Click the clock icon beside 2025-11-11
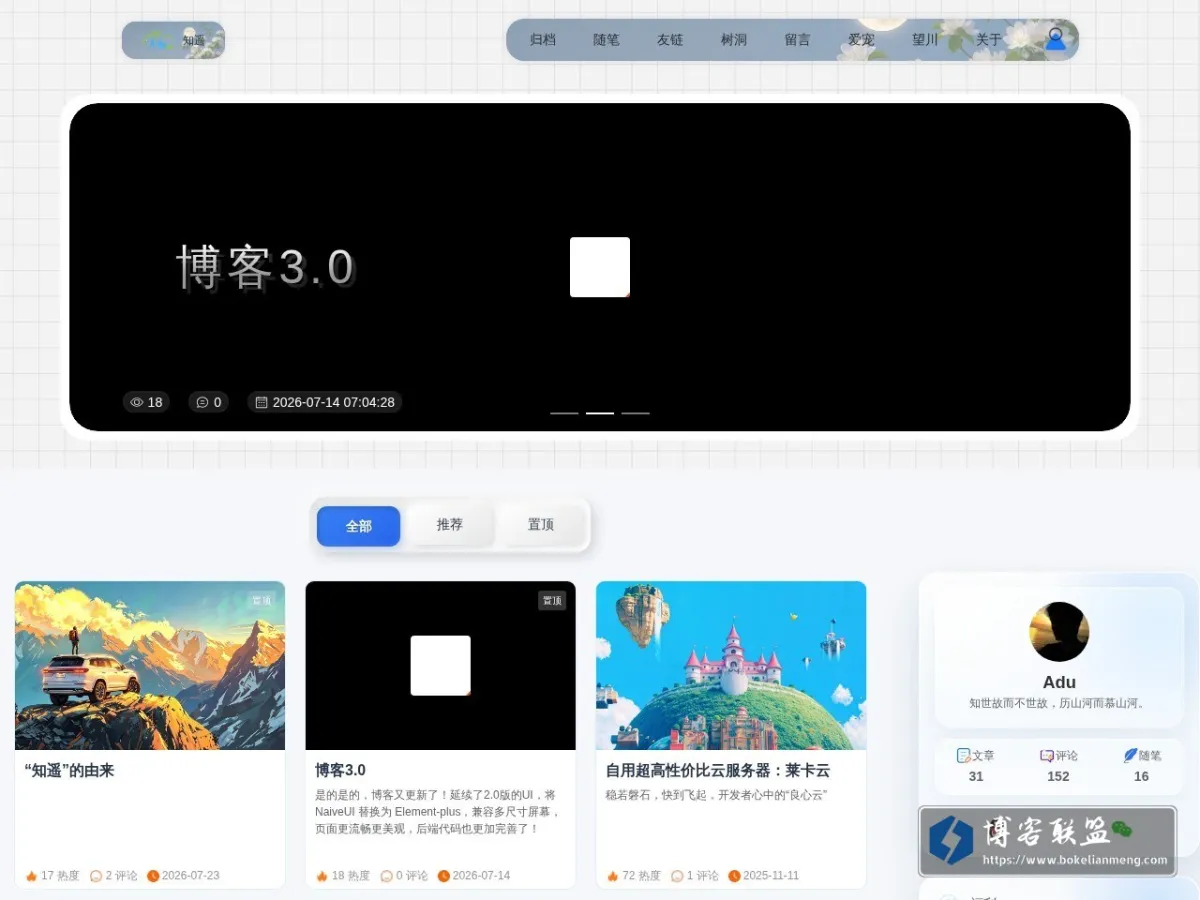1200x900 pixels. click(x=734, y=876)
